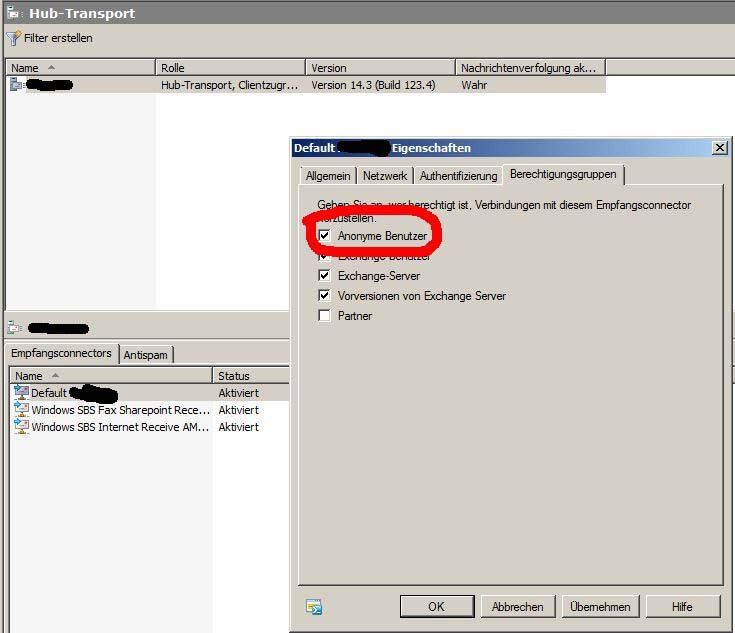This screenshot has height=633, width=735.
Task: Click the Abbrechen button
Action: coord(518,607)
